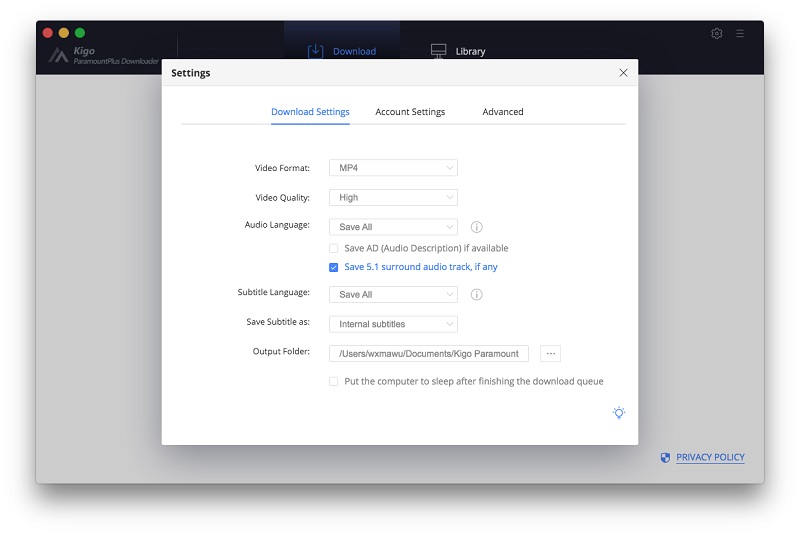Open Save Subtitle as dropdown
Image resolution: width=800 pixels, height=535 pixels.
pos(393,324)
